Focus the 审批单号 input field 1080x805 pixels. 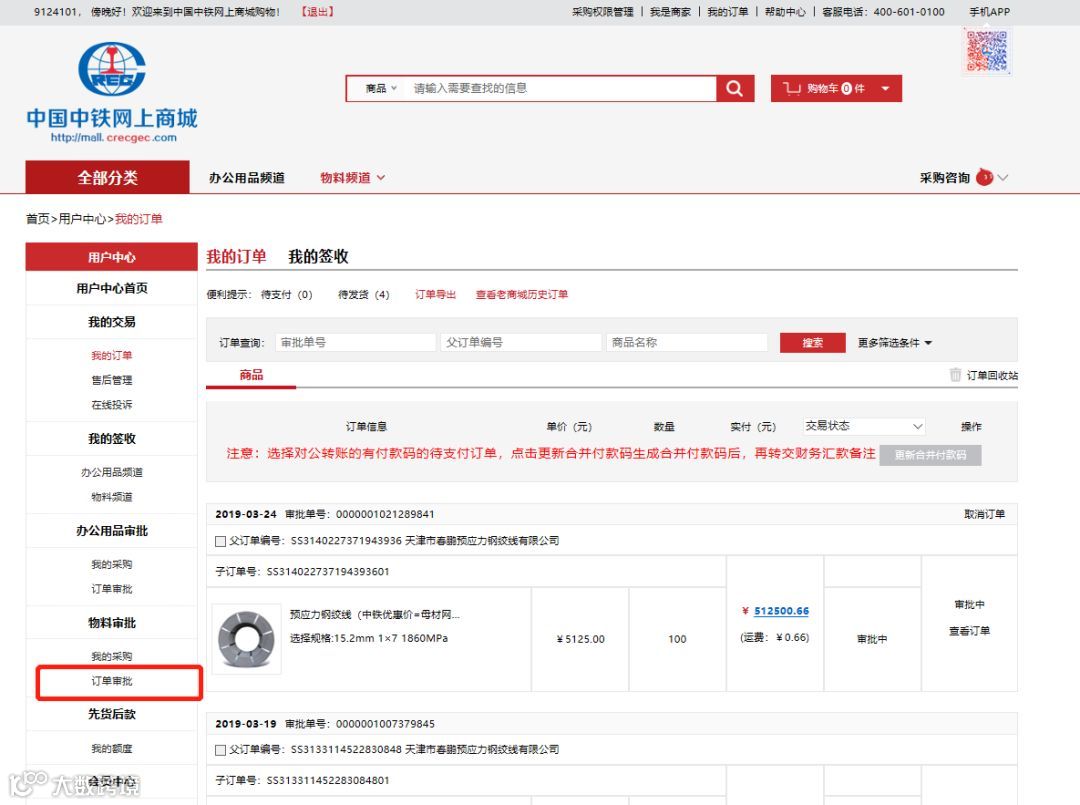[355, 342]
